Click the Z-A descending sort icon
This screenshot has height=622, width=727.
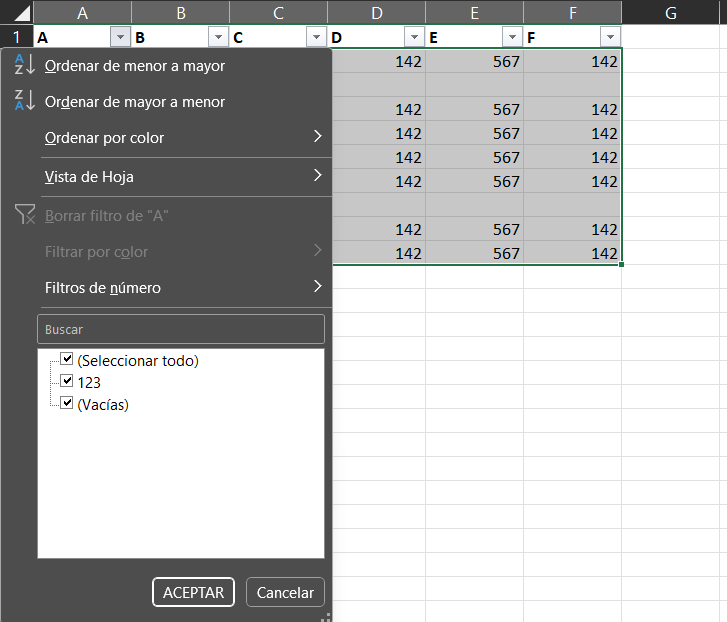[x=25, y=101]
